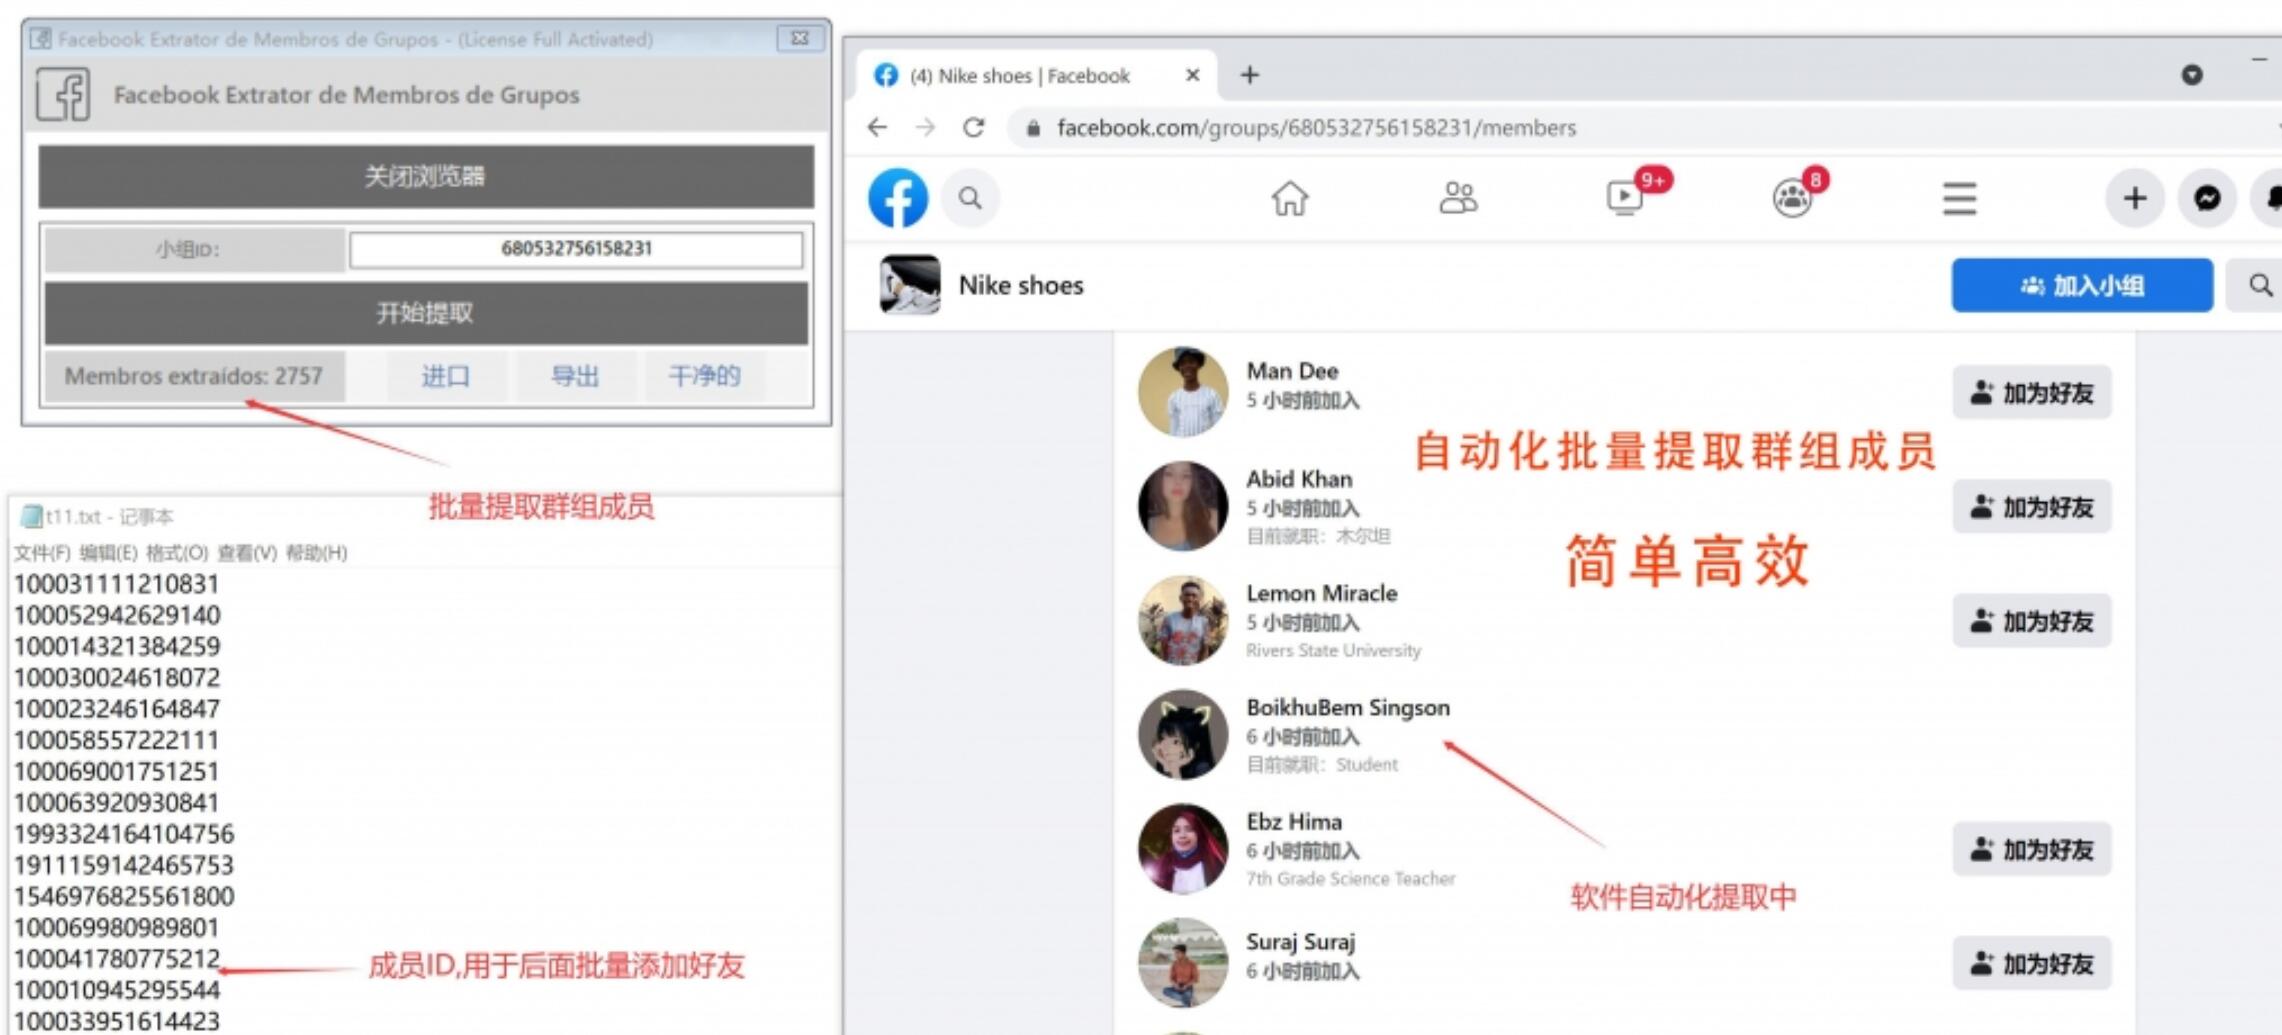The height and width of the screenshot is (1035, 2282).
Task: Click the plus Create button in Facebook header
Action: pyautogui.click(x=2134, y=198)
